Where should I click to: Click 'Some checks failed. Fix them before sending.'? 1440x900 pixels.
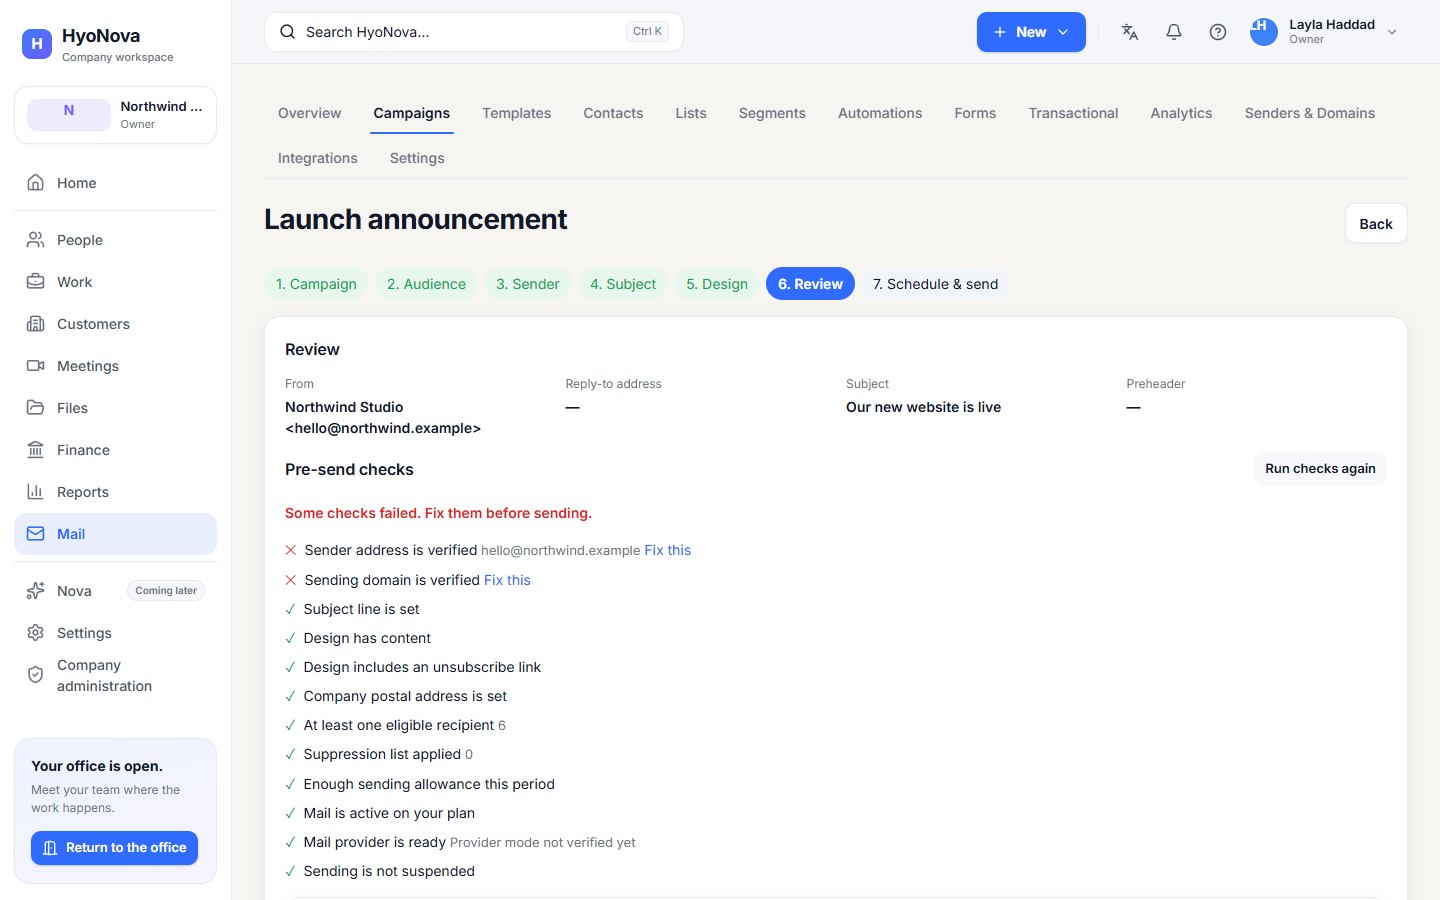(x=438, y=513)
